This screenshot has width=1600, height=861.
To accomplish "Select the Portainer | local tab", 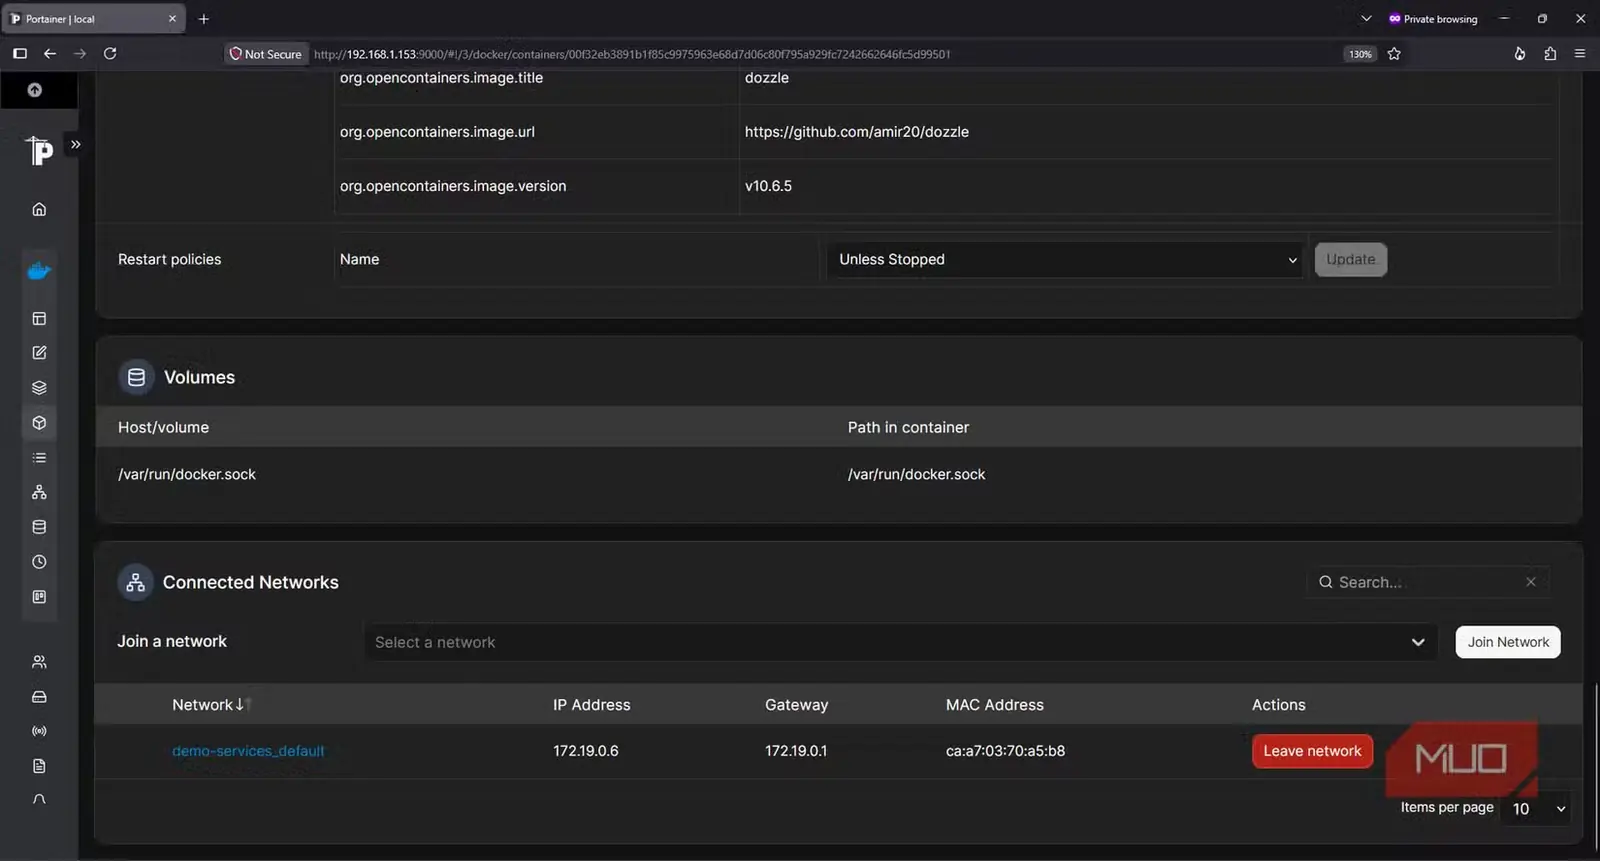I will pyautogui.click(x=92, y=19).
